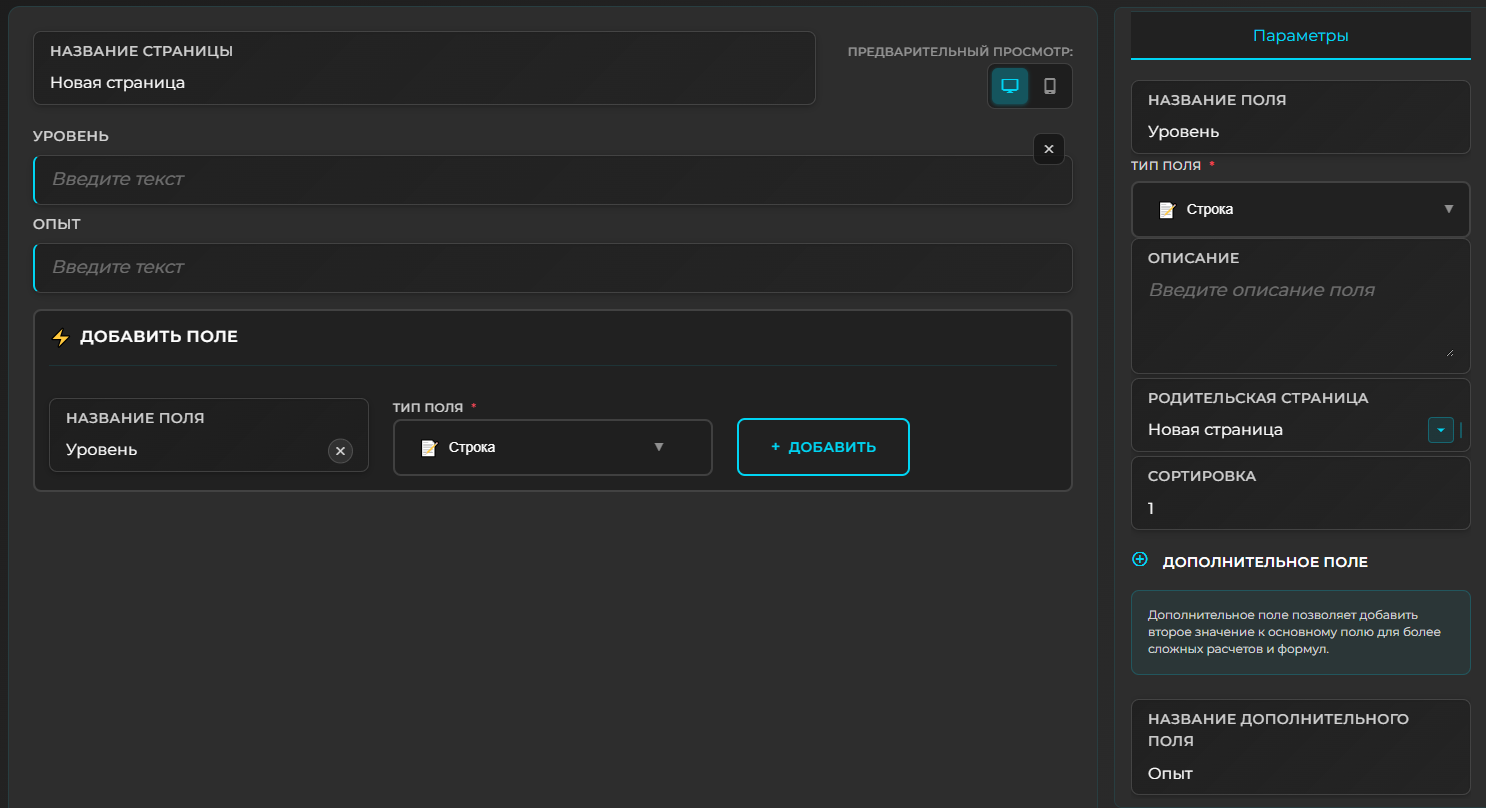Clear the Название поля input in add-field form

pyautogui.click(x=340, y=451)
